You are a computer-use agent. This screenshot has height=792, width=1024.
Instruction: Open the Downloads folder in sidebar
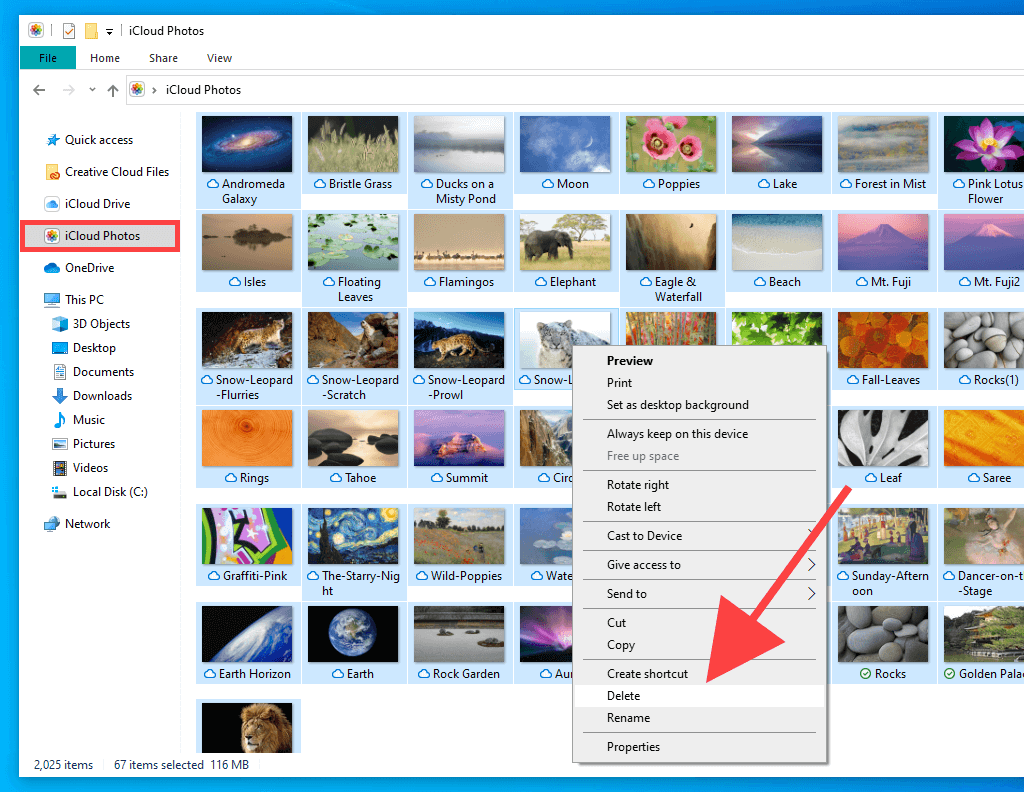pos(102,396)
